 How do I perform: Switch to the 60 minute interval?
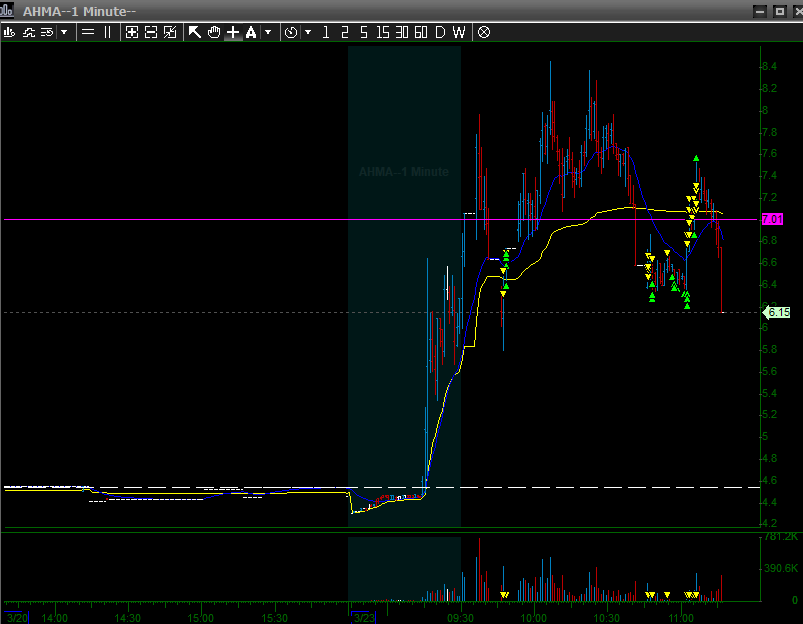click(421, 32)
